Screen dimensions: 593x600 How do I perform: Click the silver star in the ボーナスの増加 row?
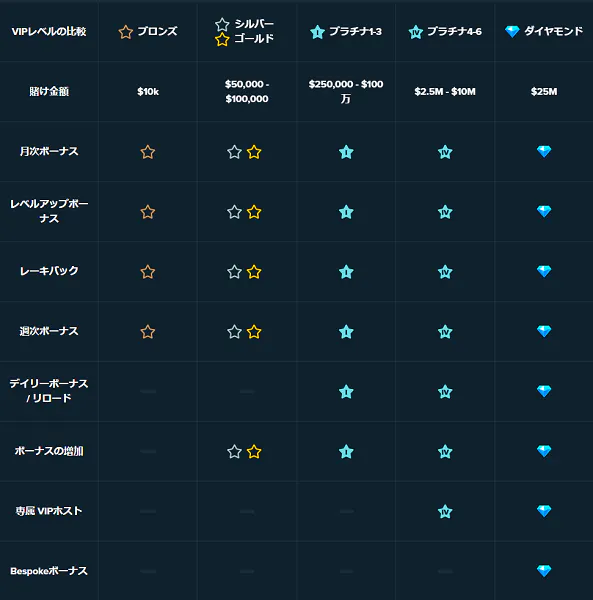click(234, 452)
